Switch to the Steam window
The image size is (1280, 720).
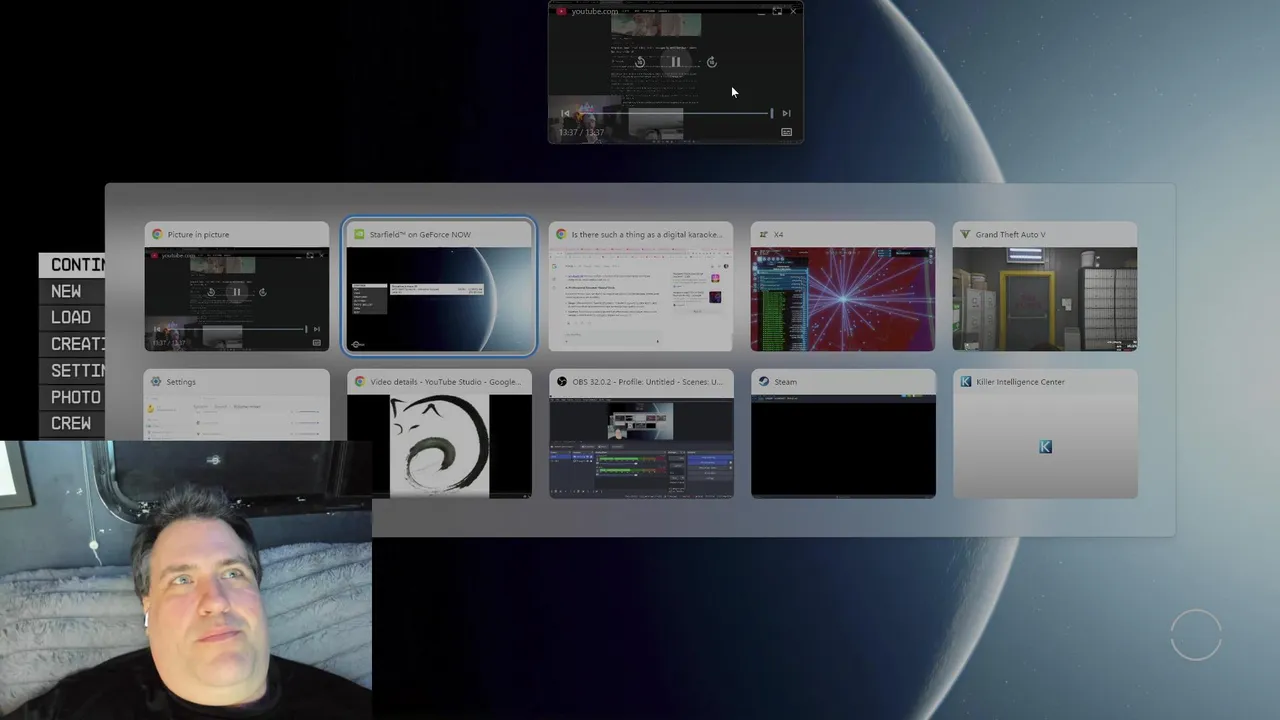click(843, 433)
